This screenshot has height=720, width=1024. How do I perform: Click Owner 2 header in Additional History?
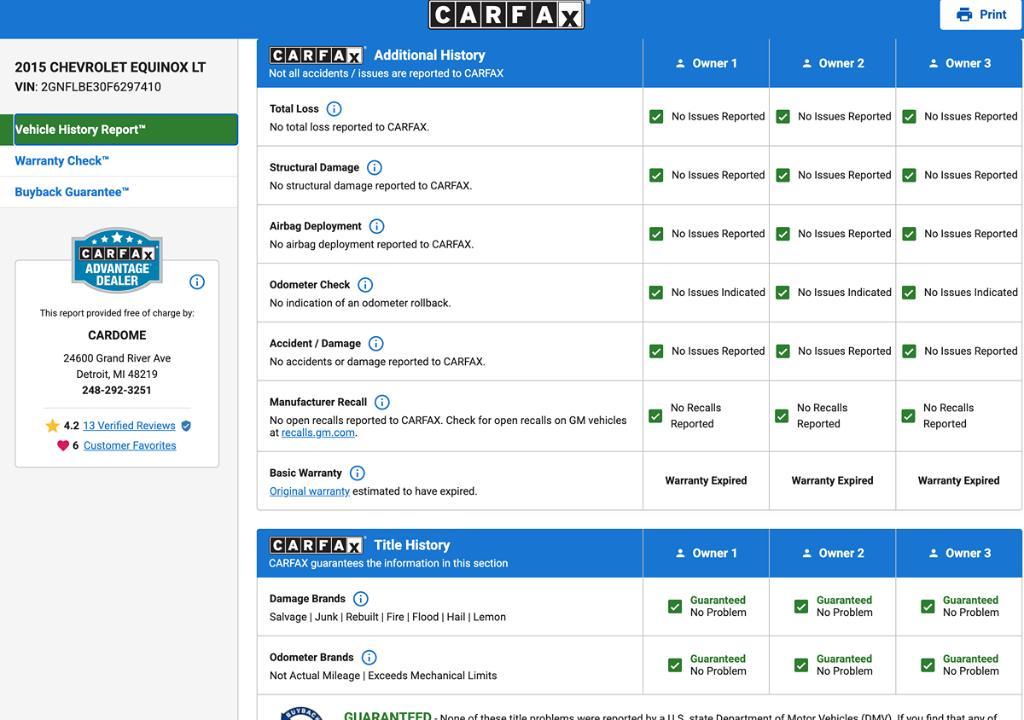coord(833,63)
